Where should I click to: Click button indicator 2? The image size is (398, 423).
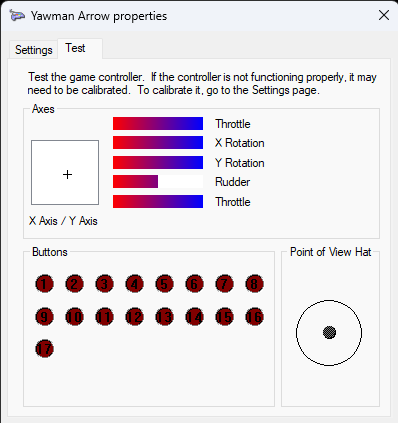74,284
